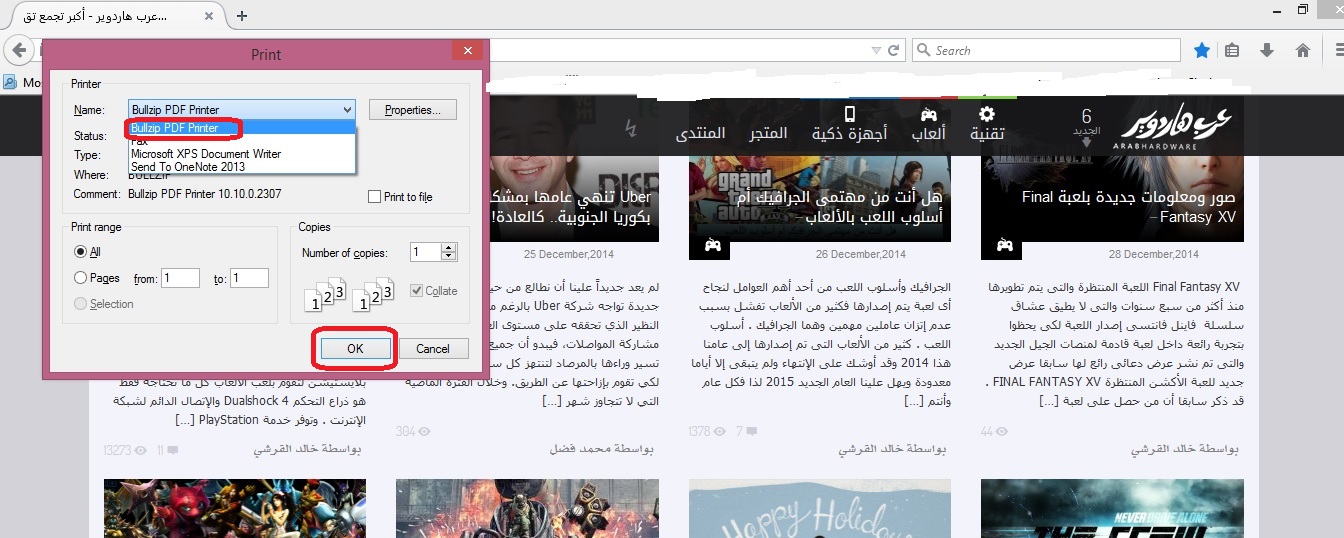Toggle the Collate checkbox
1344x538 pixels.
[416, 290]
